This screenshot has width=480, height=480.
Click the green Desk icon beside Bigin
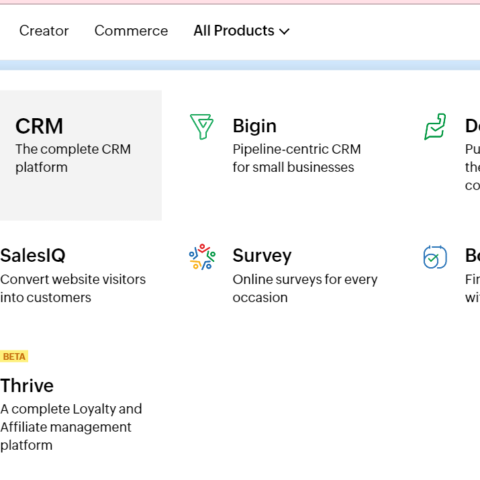click(x=435, y=127)
